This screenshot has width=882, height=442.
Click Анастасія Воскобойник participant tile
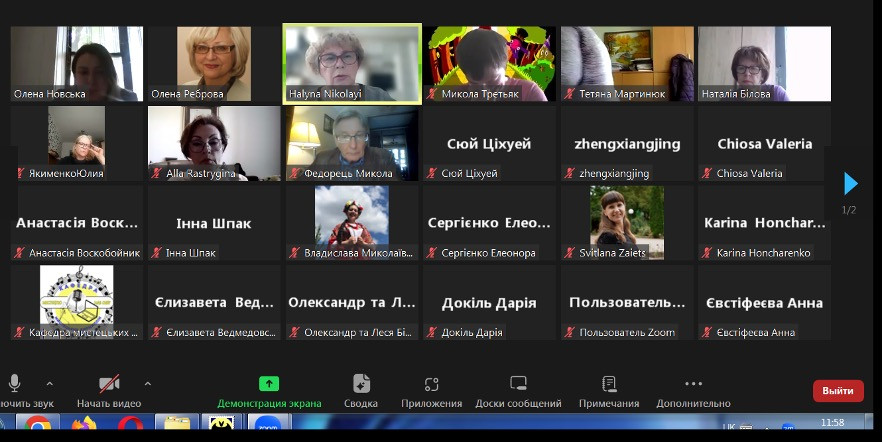coord(77,223)
